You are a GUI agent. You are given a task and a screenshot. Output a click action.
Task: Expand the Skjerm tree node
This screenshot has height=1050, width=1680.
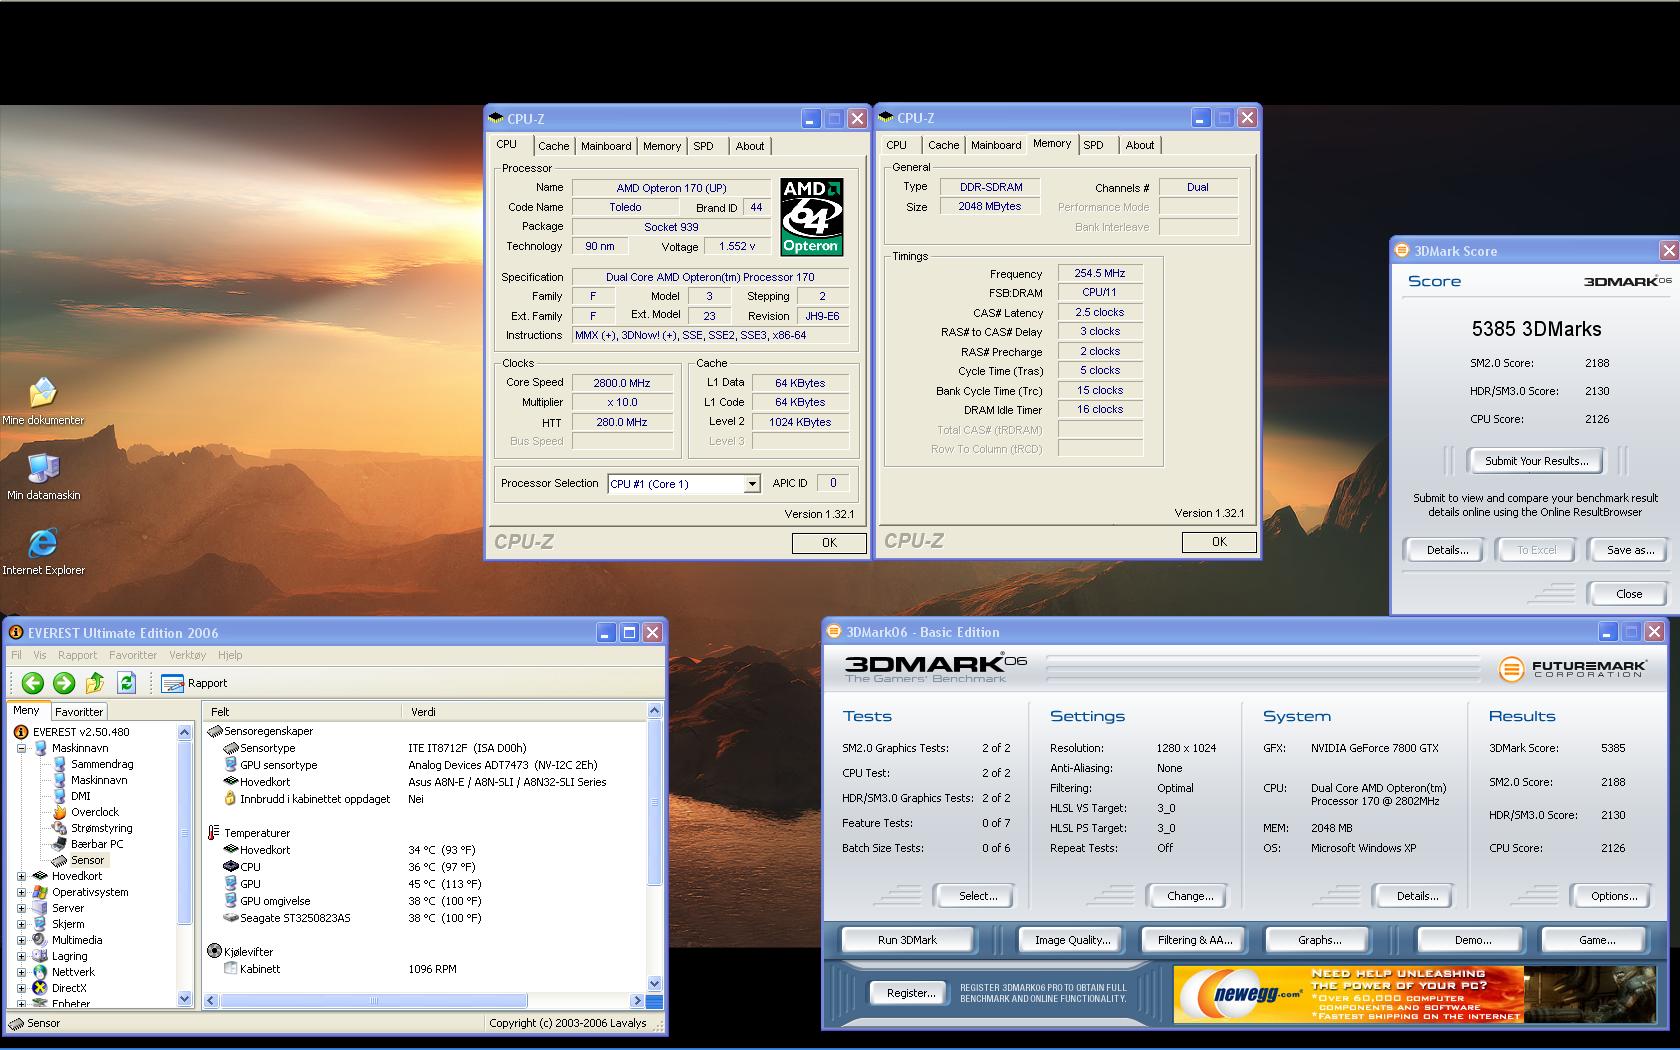pos(22,924)
